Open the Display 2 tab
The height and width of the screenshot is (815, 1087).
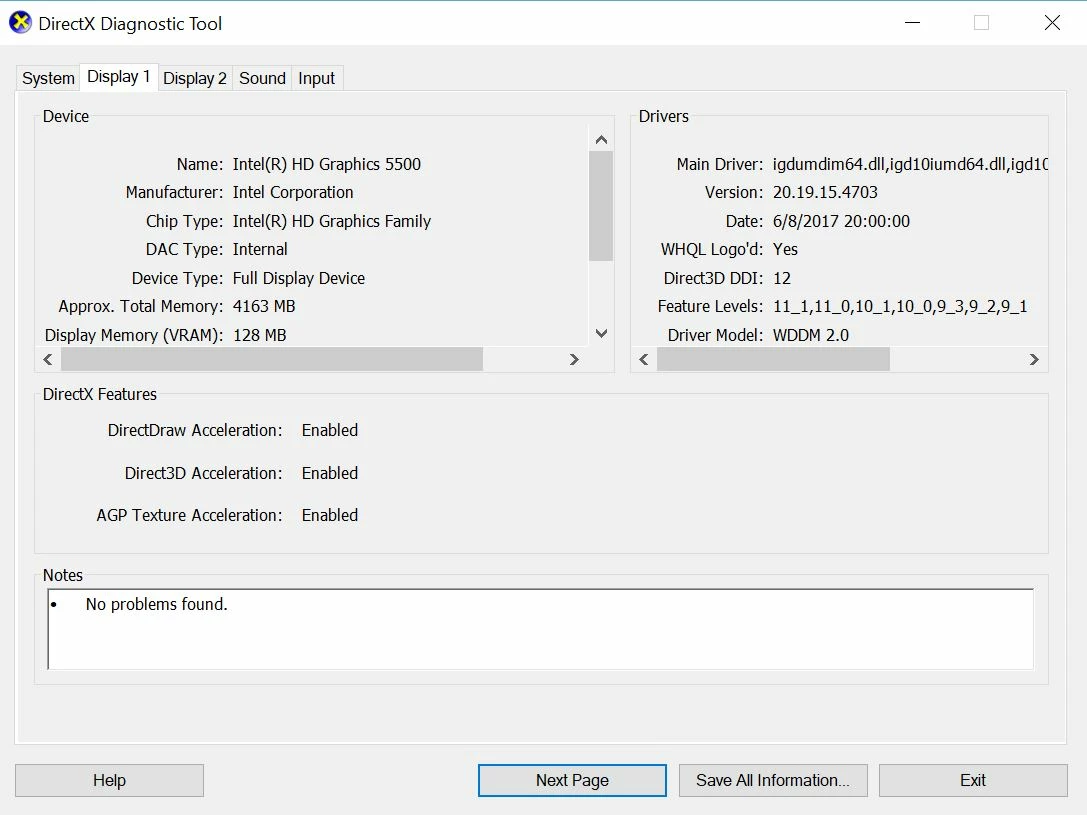pyautogui.click(x=195, y=78)
